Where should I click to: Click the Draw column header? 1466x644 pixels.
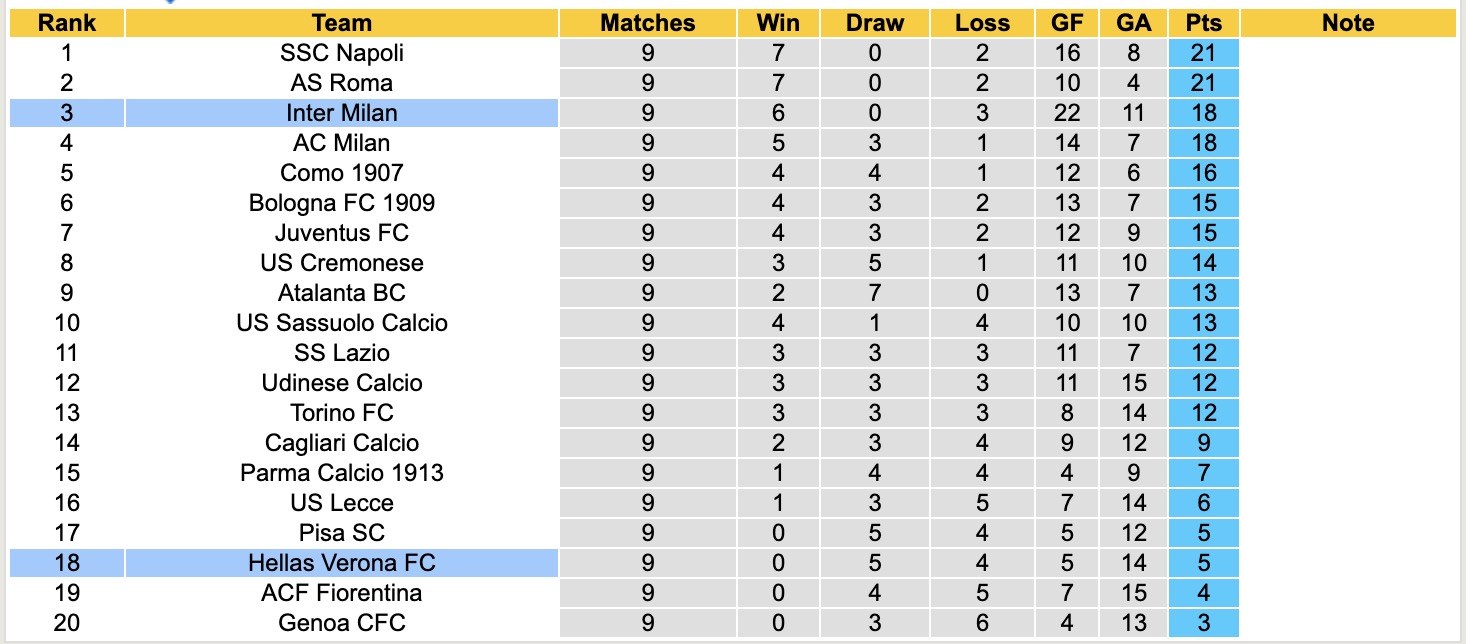tap(874, 23)
